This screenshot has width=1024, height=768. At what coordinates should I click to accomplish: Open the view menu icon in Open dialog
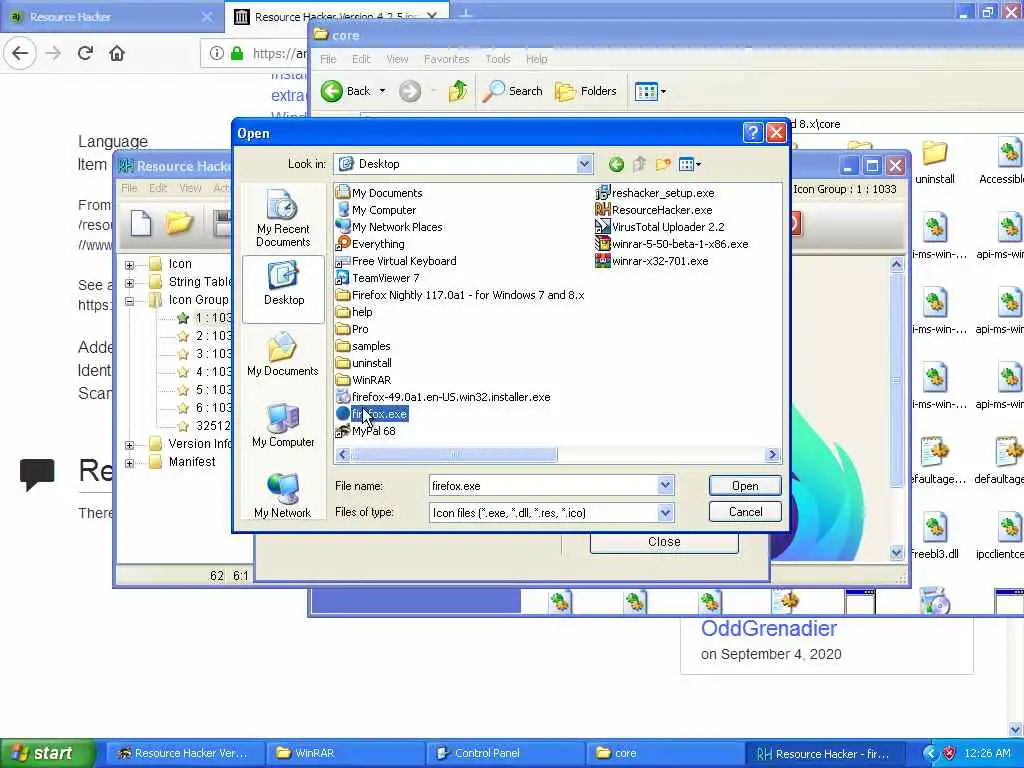pos(689,165)
